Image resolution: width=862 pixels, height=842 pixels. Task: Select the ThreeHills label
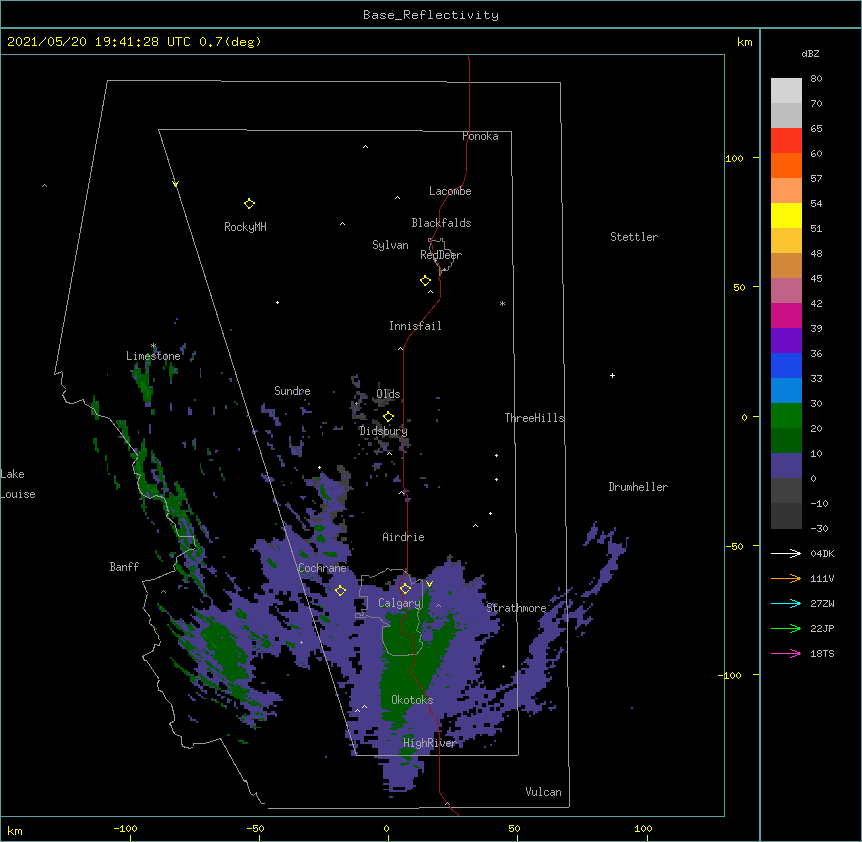click(x=534, y=418)
